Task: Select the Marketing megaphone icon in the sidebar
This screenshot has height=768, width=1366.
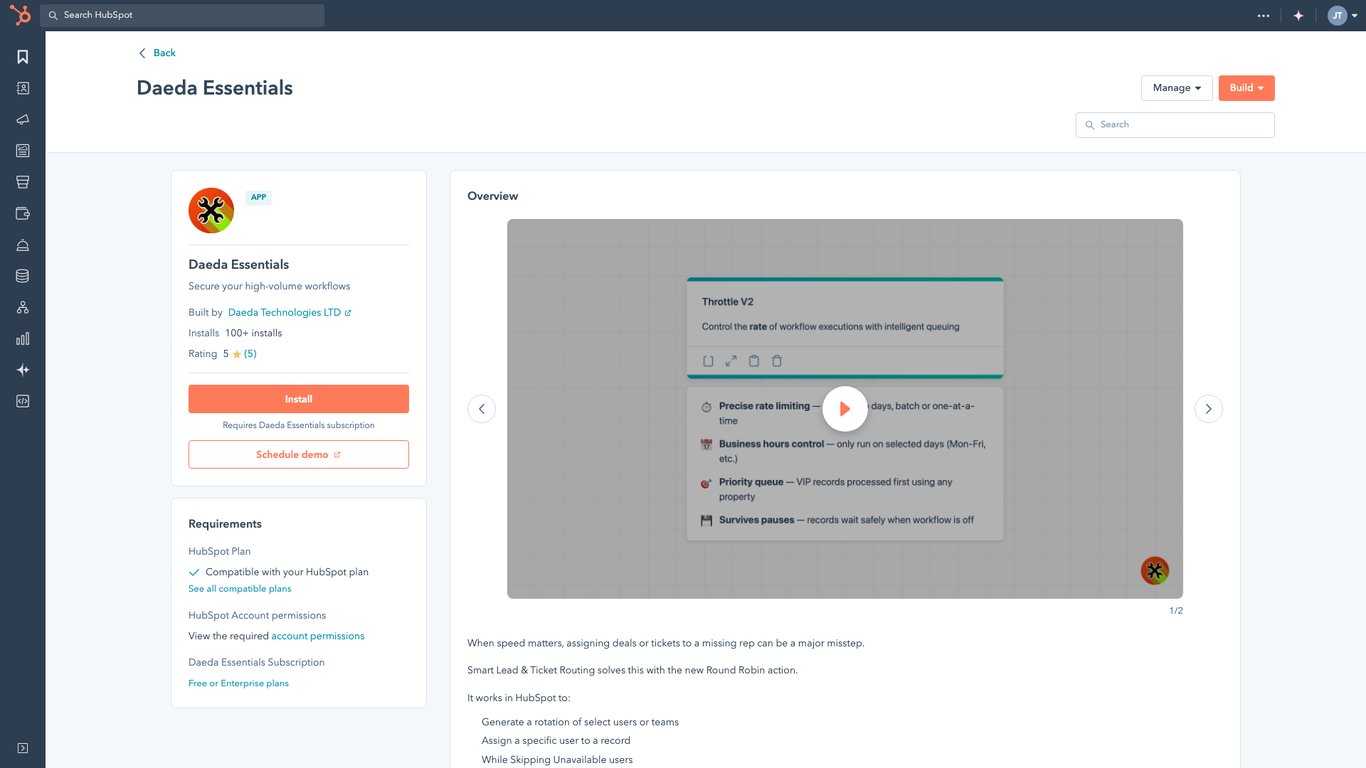Action: point(22,119)
